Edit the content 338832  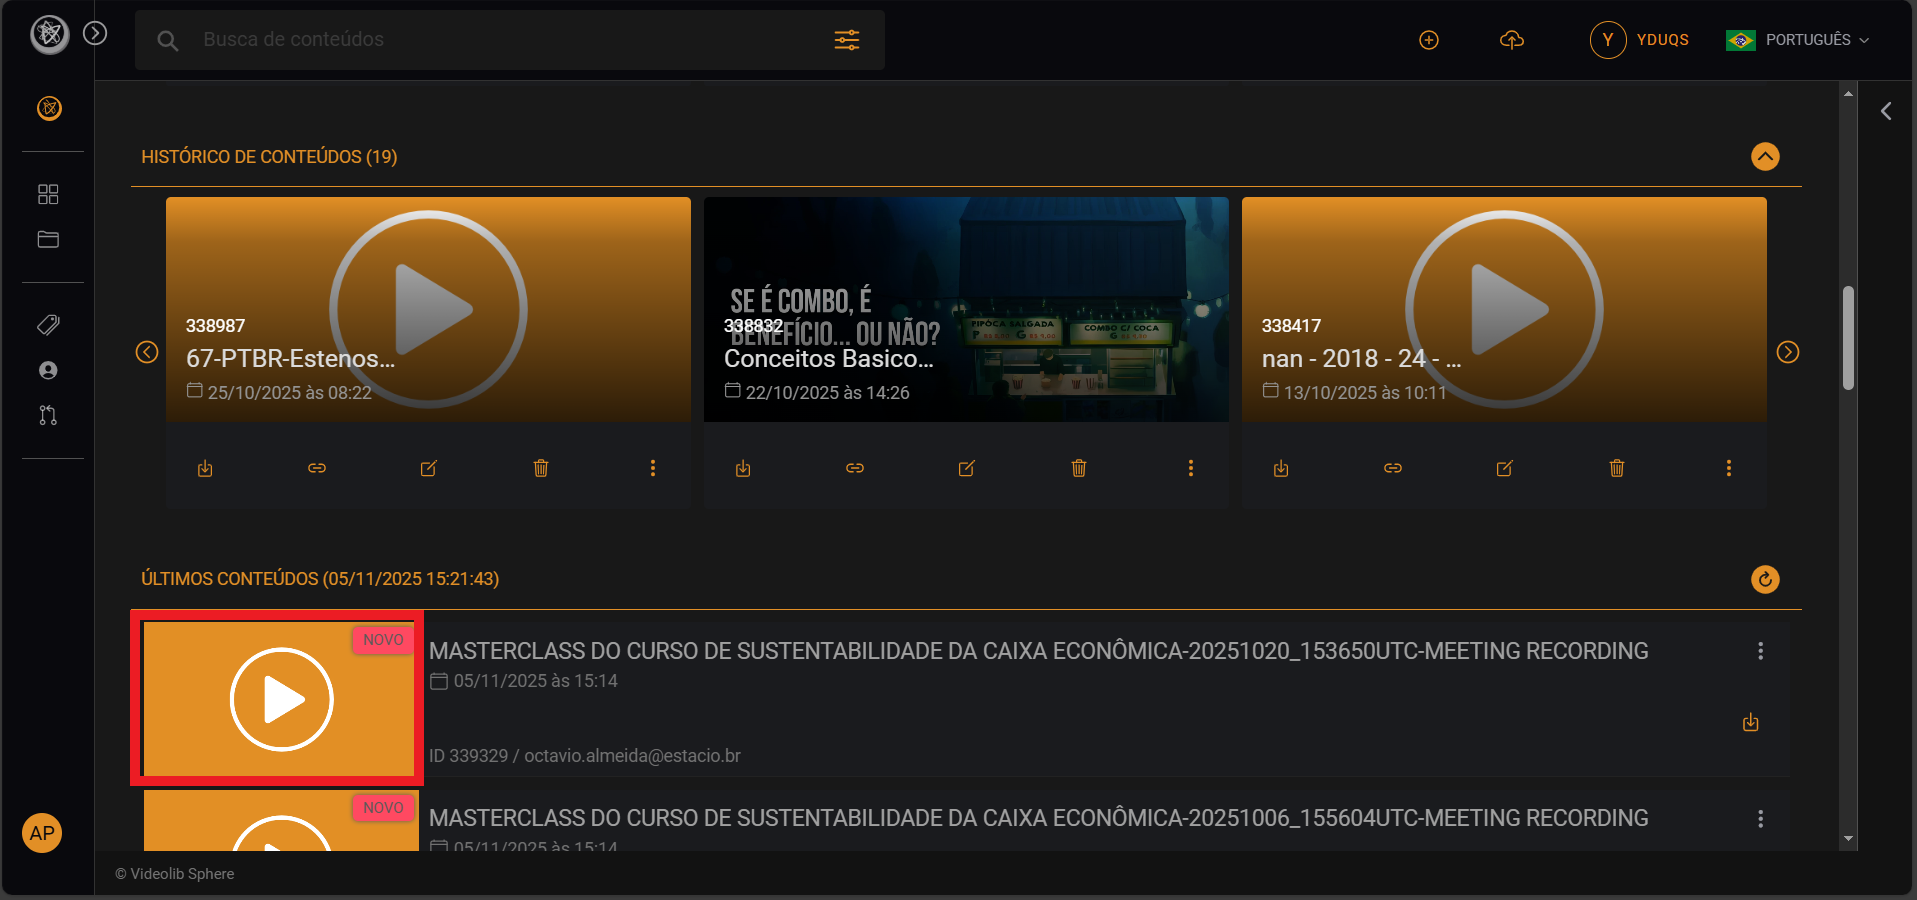click(x=967, y=467)
